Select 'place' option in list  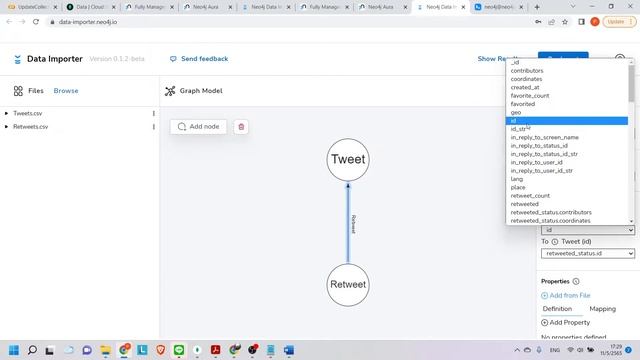pos(567,188)
